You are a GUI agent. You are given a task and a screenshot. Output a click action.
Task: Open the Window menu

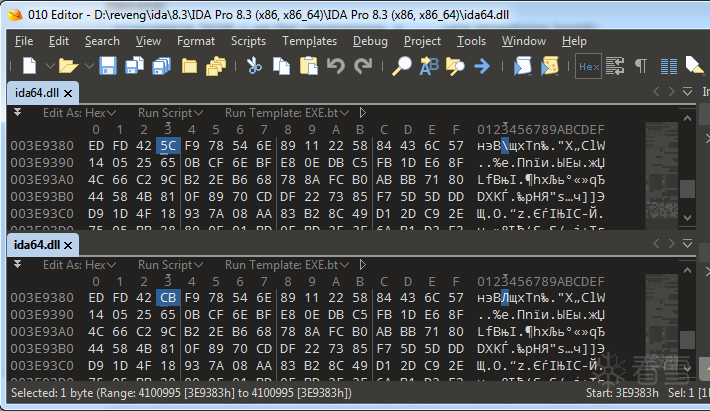coord(524,41)
